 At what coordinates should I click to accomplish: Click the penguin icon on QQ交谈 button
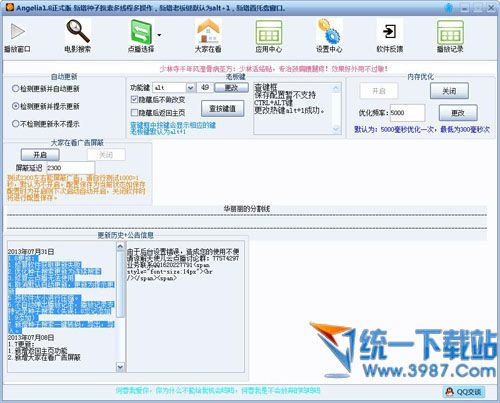pyautogui.click(x=450, y=392)
